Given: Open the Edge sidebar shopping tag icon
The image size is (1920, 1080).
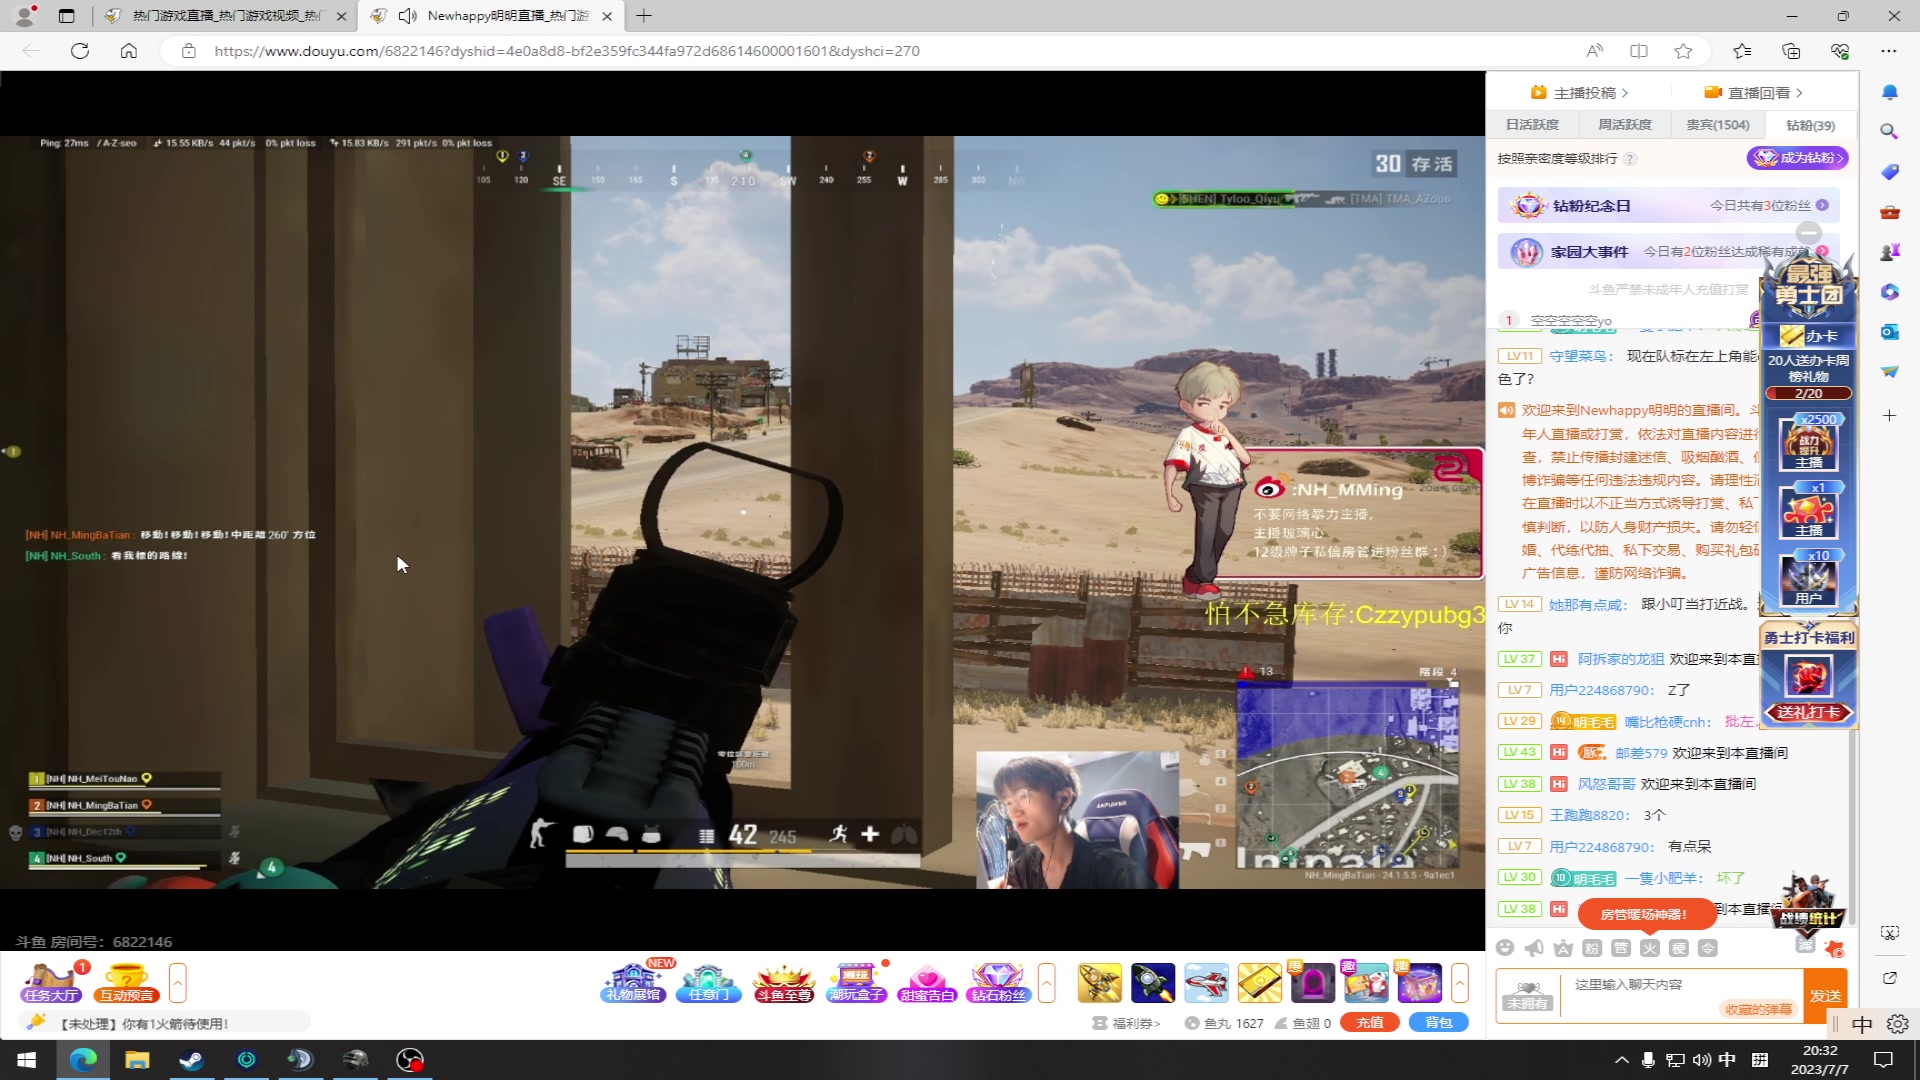Looking at the screenshot, I should point(1889,172).
